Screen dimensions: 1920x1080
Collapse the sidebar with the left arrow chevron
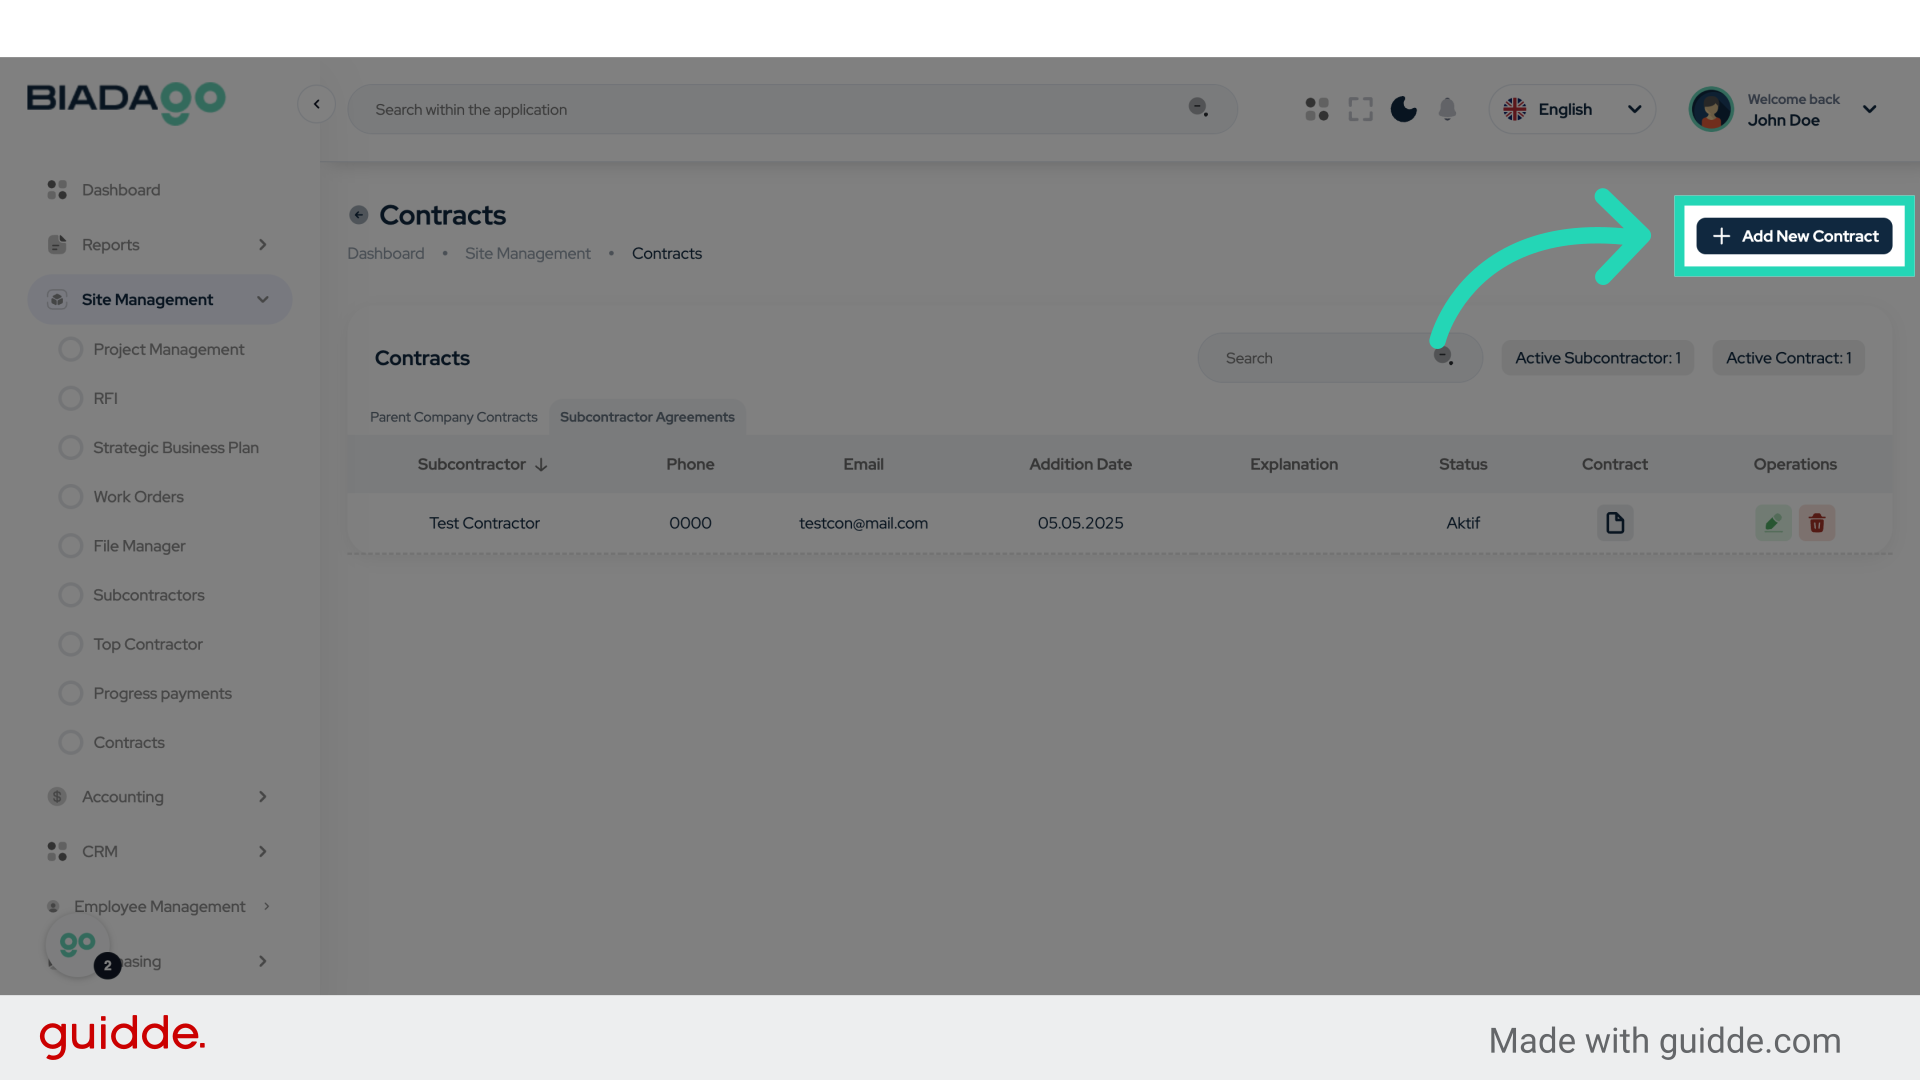[317, 104]
